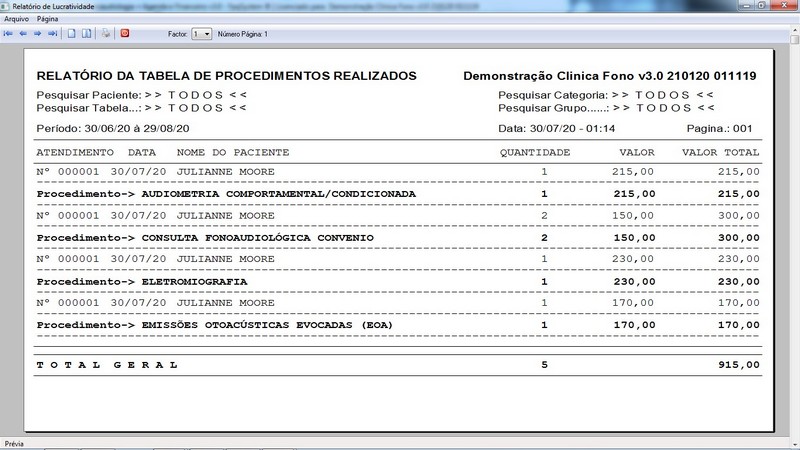Click the 'VALOR TOTAL' column header
Image resolution: width=800 pixels, height=450 pixels.
pyautogui.click(x=720, y=153)
